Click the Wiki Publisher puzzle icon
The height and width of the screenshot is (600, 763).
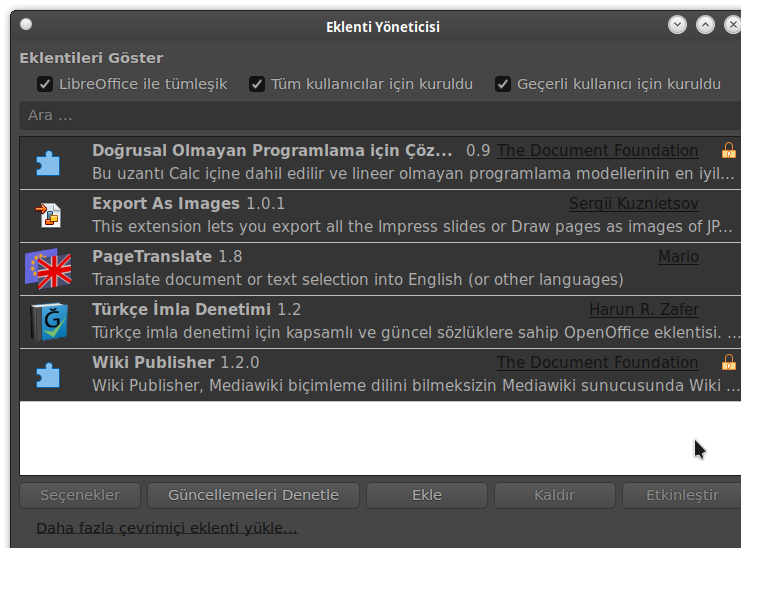coord(48,375)
